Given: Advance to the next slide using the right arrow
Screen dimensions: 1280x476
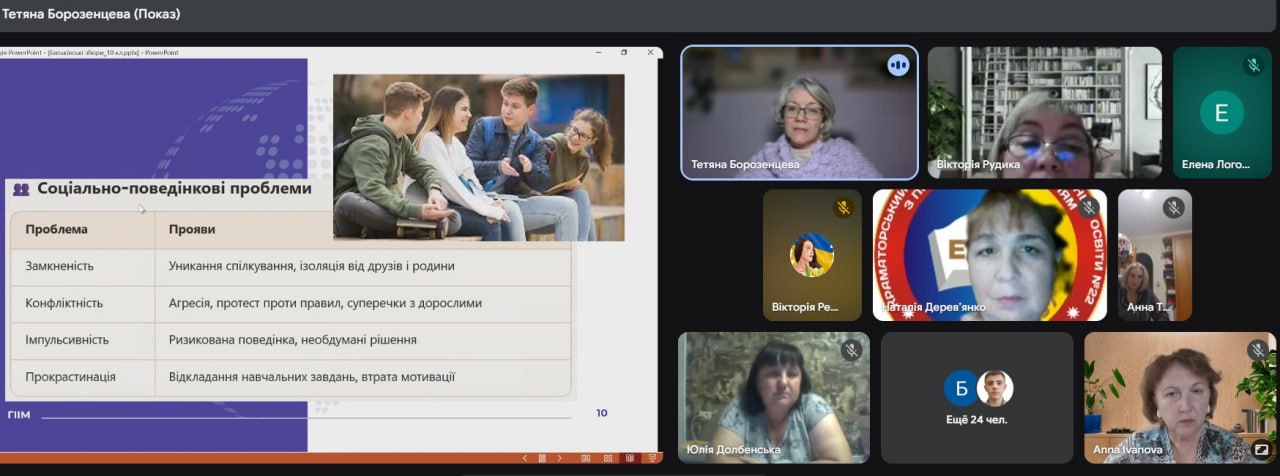Looking at the screenshot, I should 559,458.
